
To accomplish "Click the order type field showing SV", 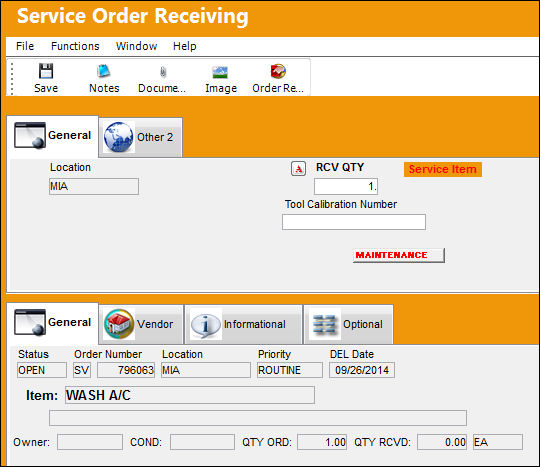I will point(82,370).
